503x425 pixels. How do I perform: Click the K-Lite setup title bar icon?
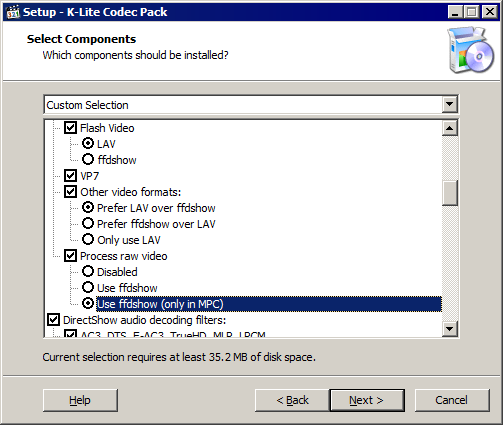(13, 12)
